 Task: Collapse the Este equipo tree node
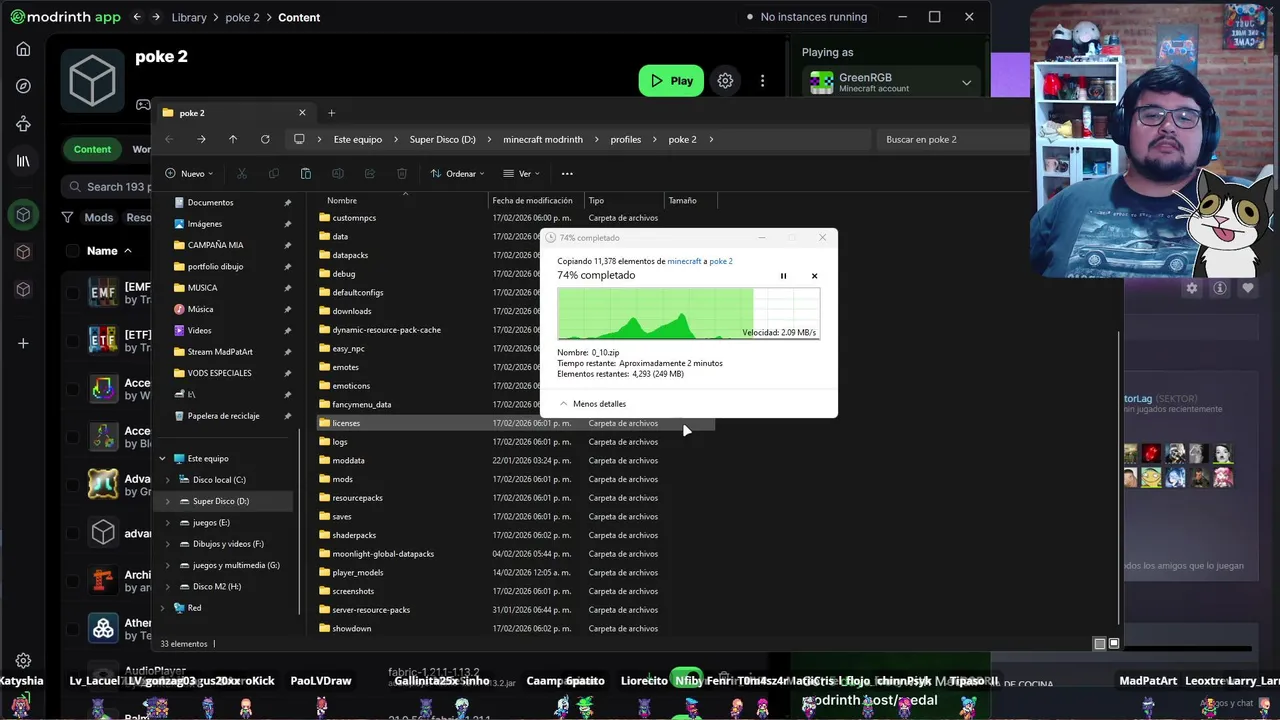click(162, 459)
